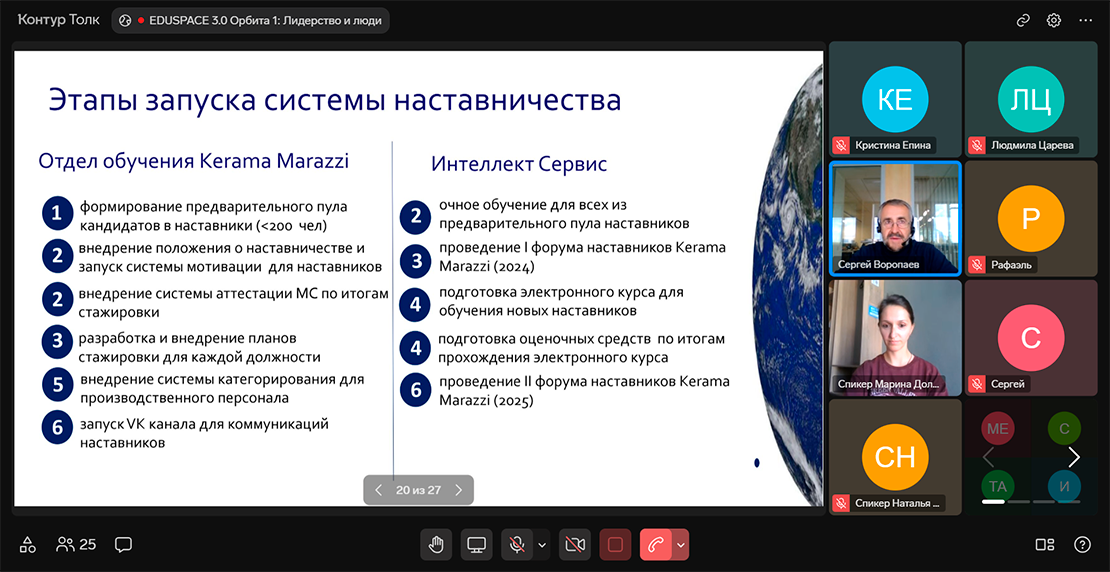Select Спикер Наталья participant tile
1110x572 pixels.
(895, 457)
